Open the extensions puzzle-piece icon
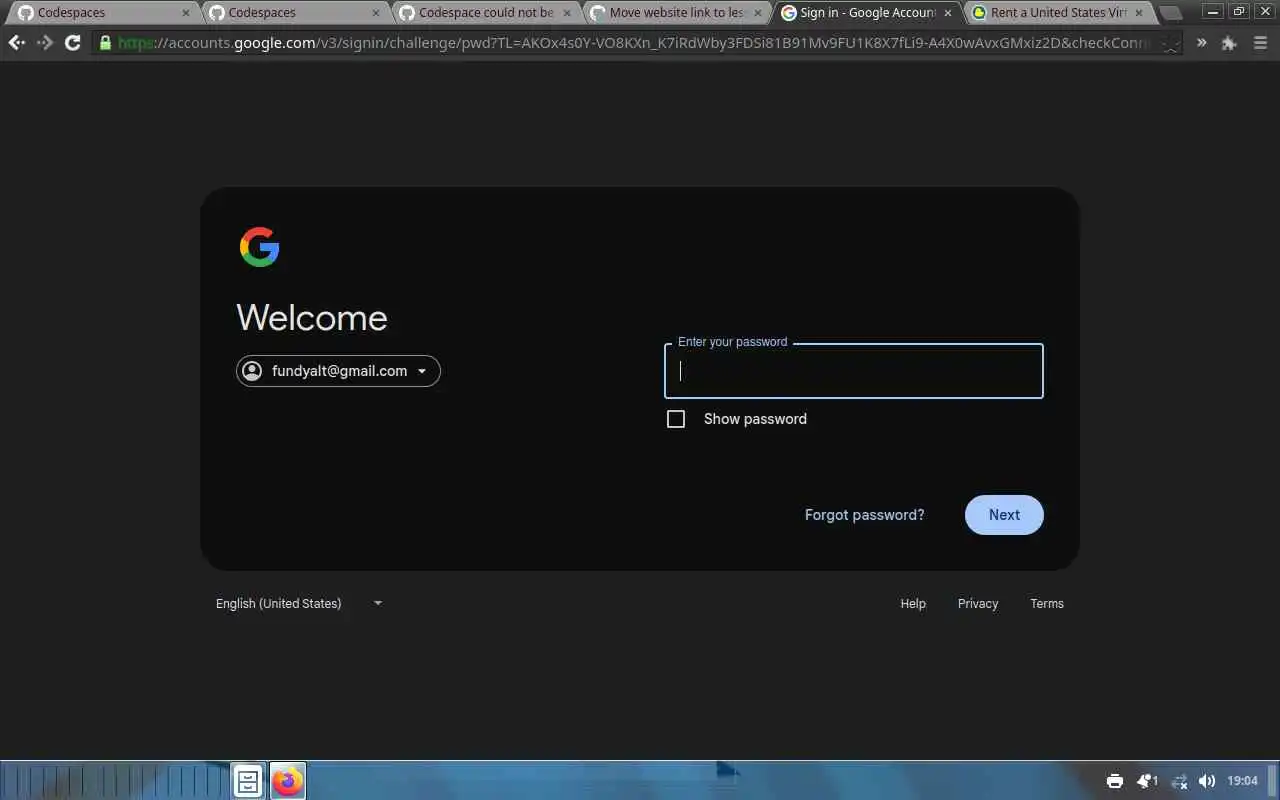The height and width of the screenshot is (800, 1280). (1230, 43)
